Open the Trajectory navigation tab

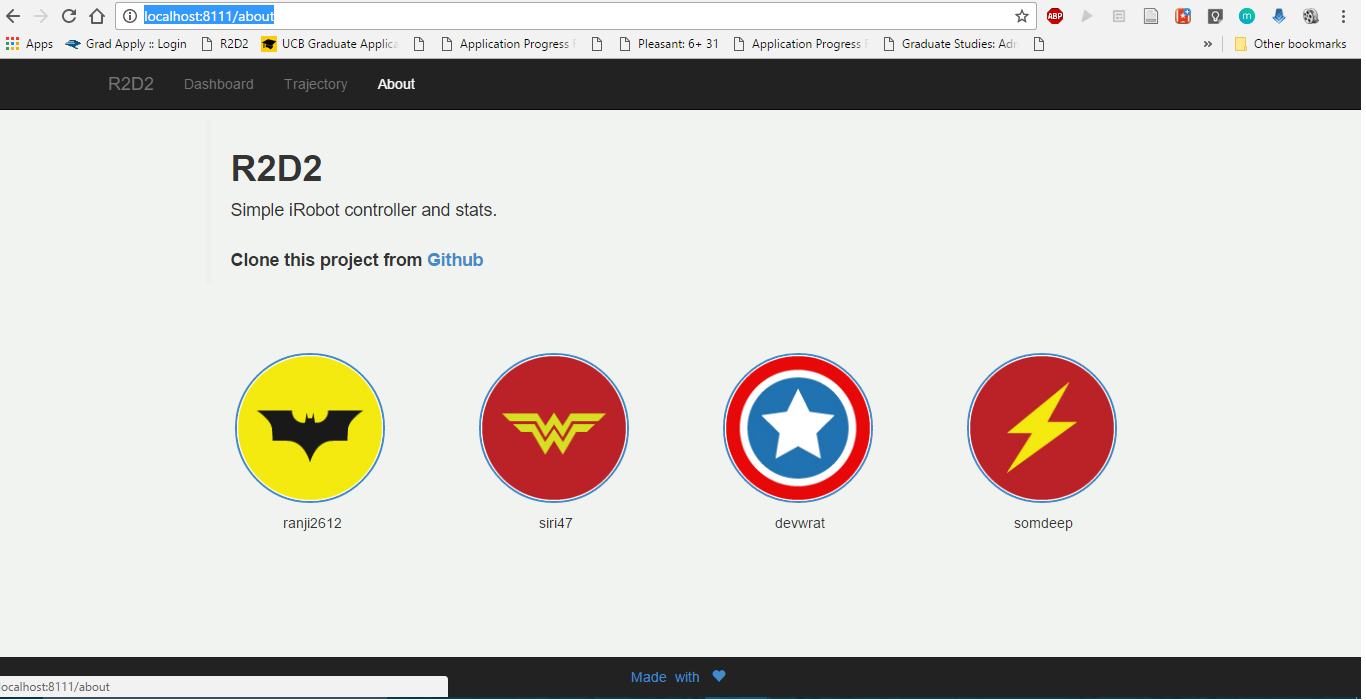(x=316, y=84)
